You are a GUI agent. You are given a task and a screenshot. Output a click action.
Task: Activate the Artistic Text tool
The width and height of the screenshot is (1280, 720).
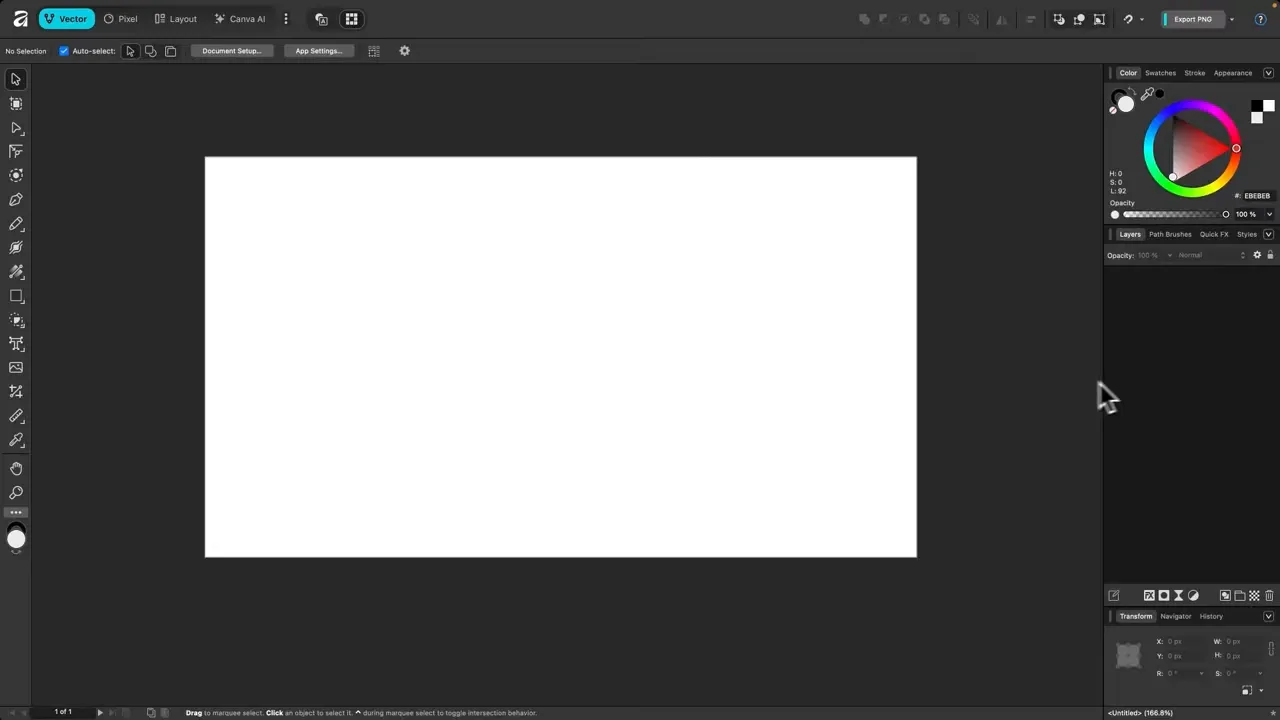[16, 344]
